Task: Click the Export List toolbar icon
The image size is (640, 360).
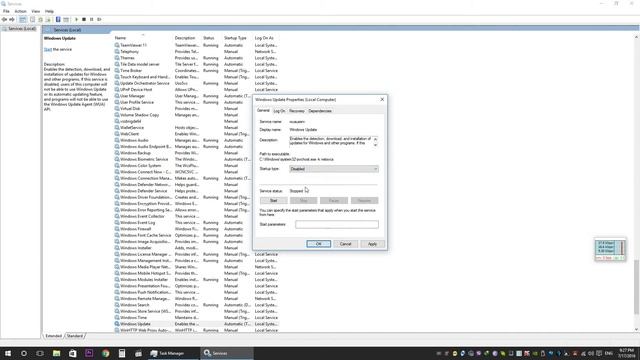Action: pos(48,19)
